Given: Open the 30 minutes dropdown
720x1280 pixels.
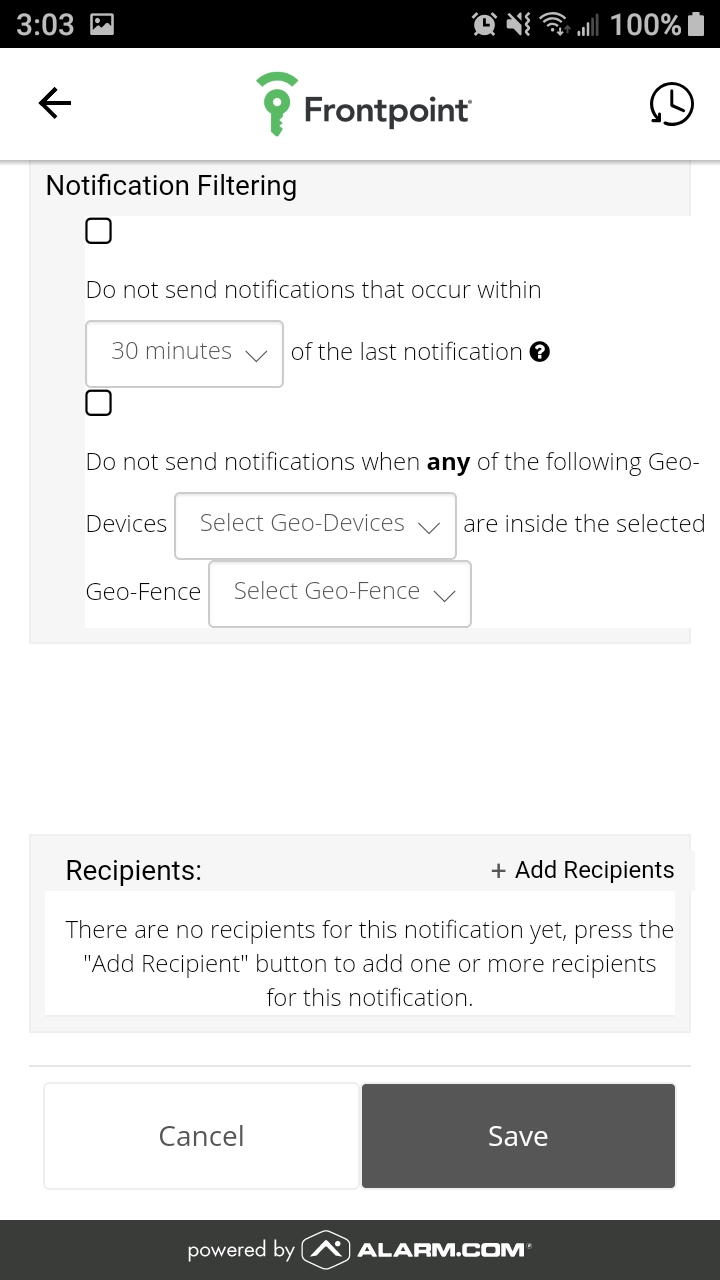Looking at the screenshot, I should coord(184,353).
